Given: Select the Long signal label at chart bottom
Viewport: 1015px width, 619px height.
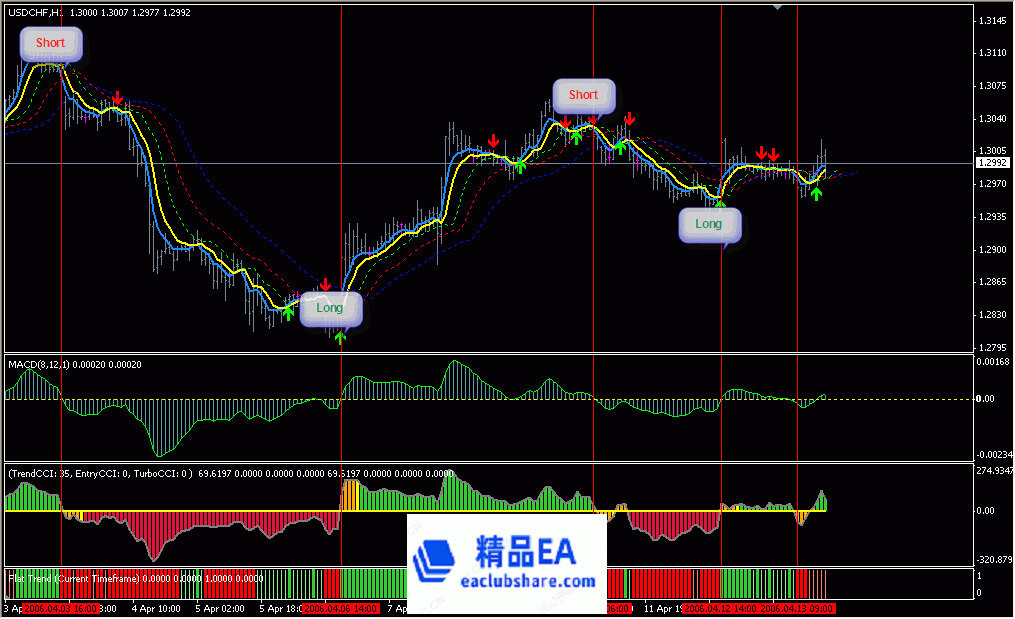Looking at the screenshot, I should pos(330,308).
